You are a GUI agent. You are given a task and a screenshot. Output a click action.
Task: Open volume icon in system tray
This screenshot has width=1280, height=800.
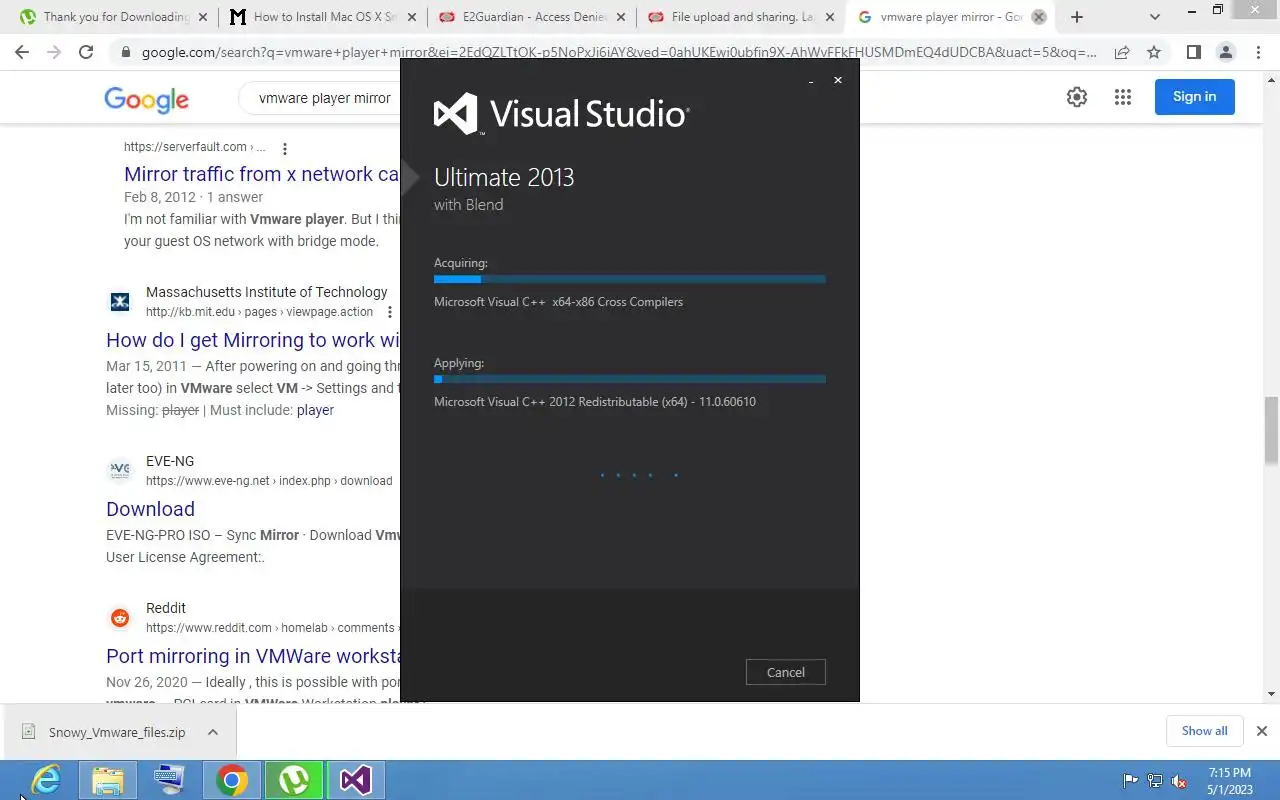(1179, 781)
